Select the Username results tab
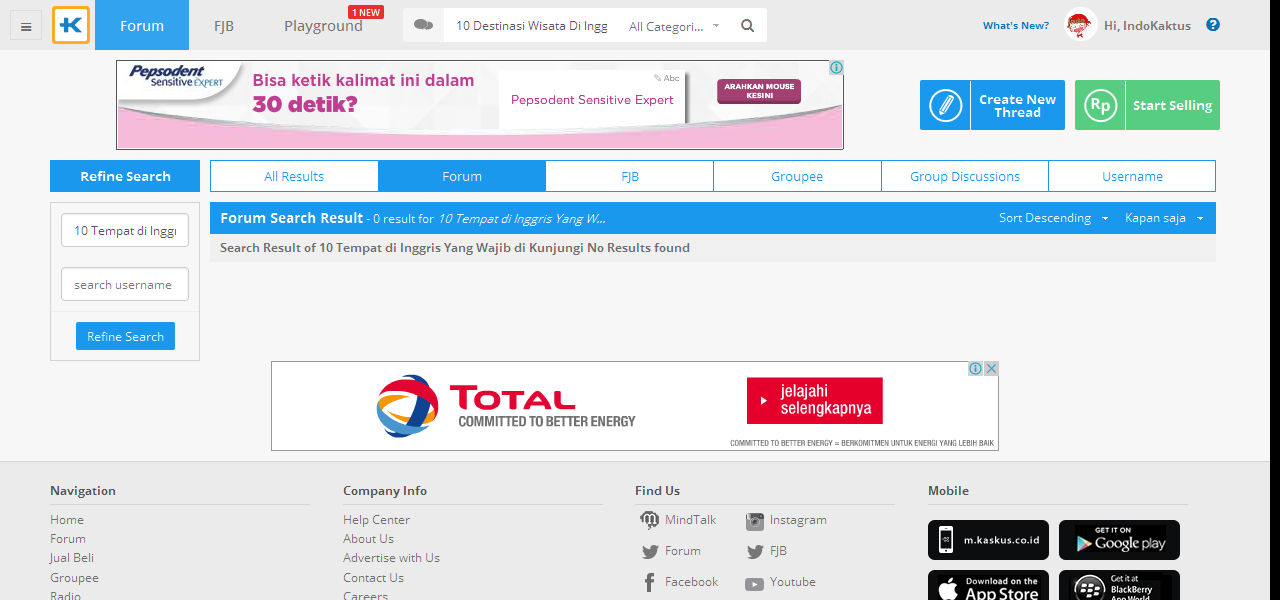This screenshot has height=600, width=1280. (x=1132, y=176)
